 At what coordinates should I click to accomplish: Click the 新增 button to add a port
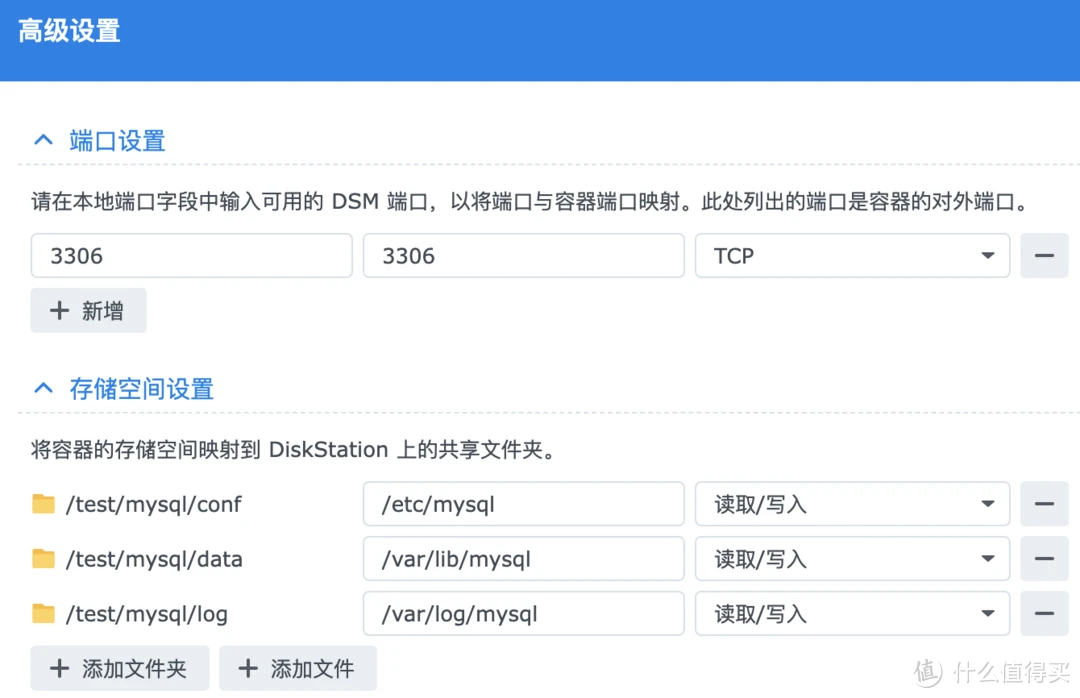(x=88, y=311)
